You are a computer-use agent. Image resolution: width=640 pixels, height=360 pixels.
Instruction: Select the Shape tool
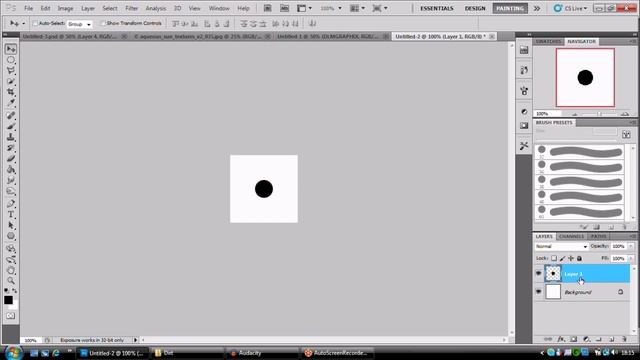tap(11, 236)
